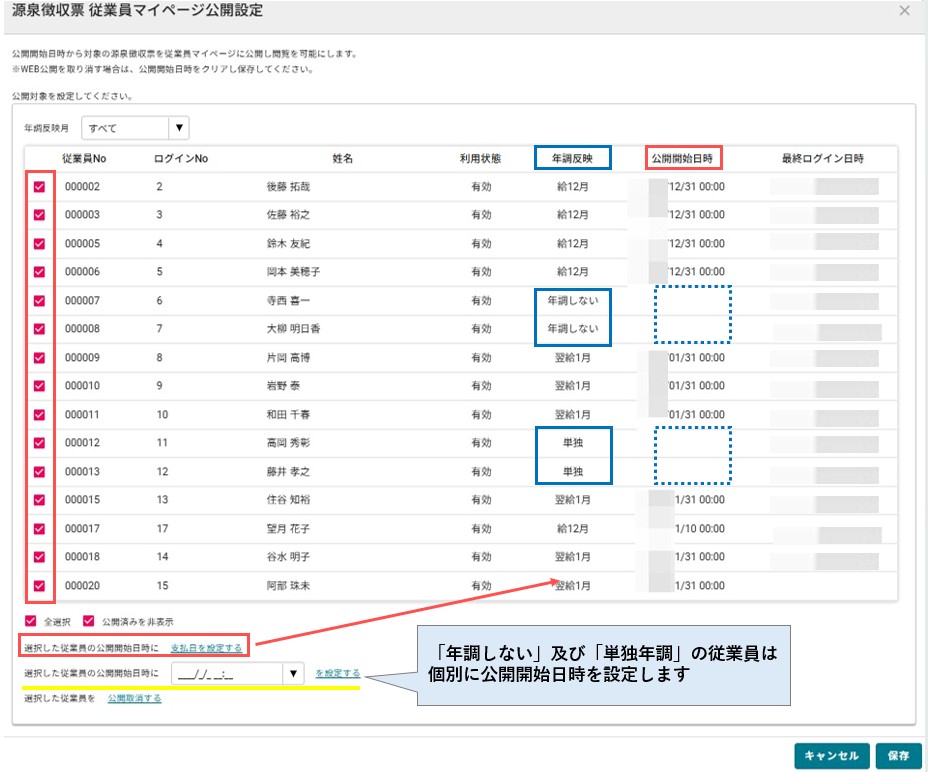Click the を設定する link
The image size is (928, 772).
[337, 674]
